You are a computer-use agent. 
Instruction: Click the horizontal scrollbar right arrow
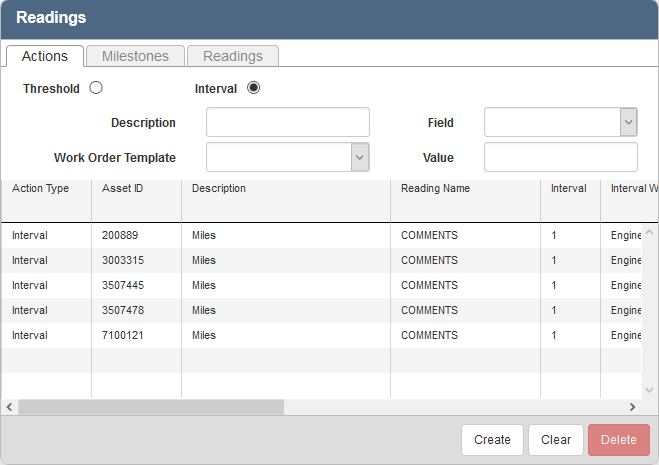pyautogui.click(x=632, y=407)
